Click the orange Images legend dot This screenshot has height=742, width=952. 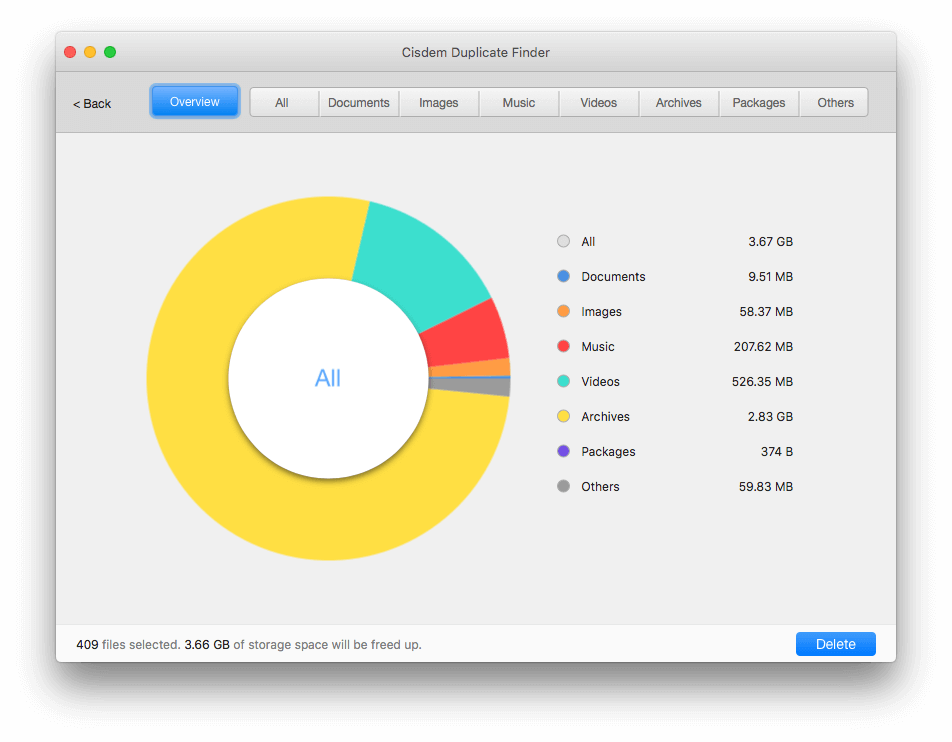pyautogui.click(x=563, y=311)
